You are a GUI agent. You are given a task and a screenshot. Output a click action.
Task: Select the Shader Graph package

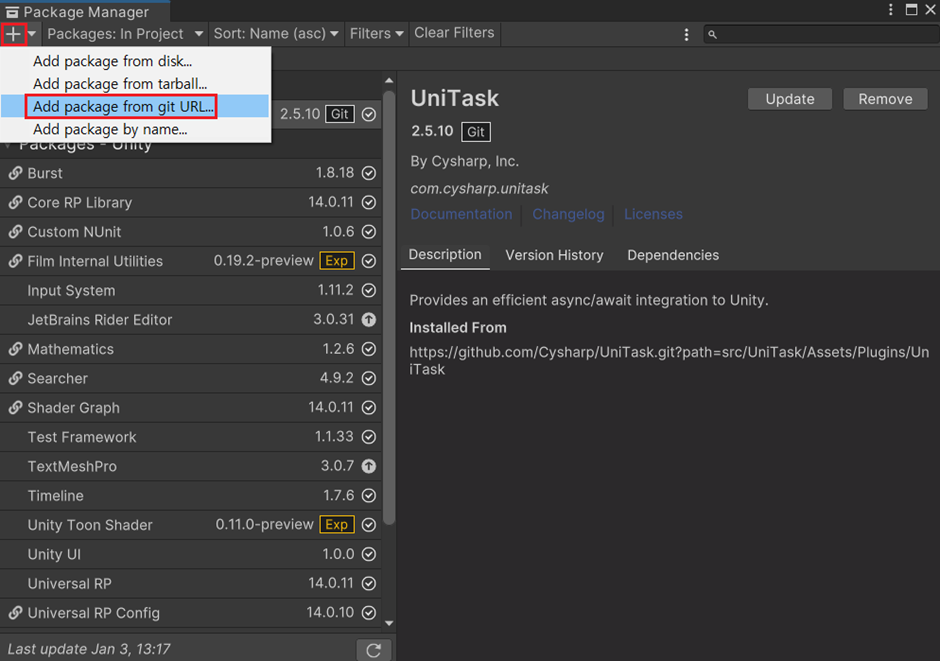click(191, 408)
